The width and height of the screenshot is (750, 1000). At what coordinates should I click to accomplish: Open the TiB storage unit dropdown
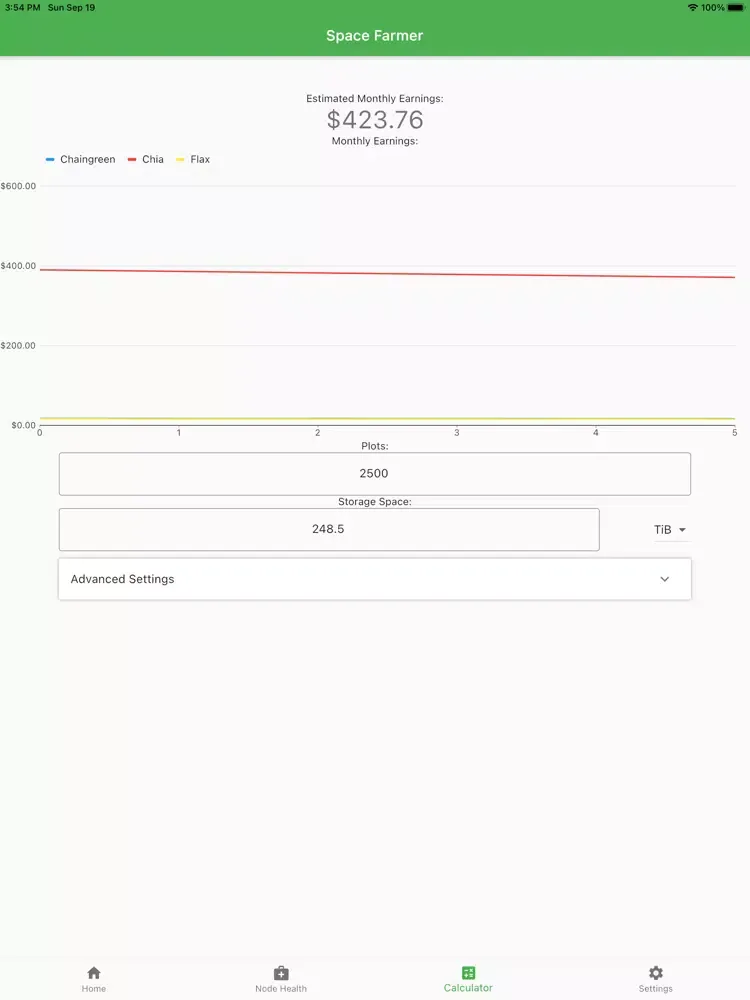670,530
